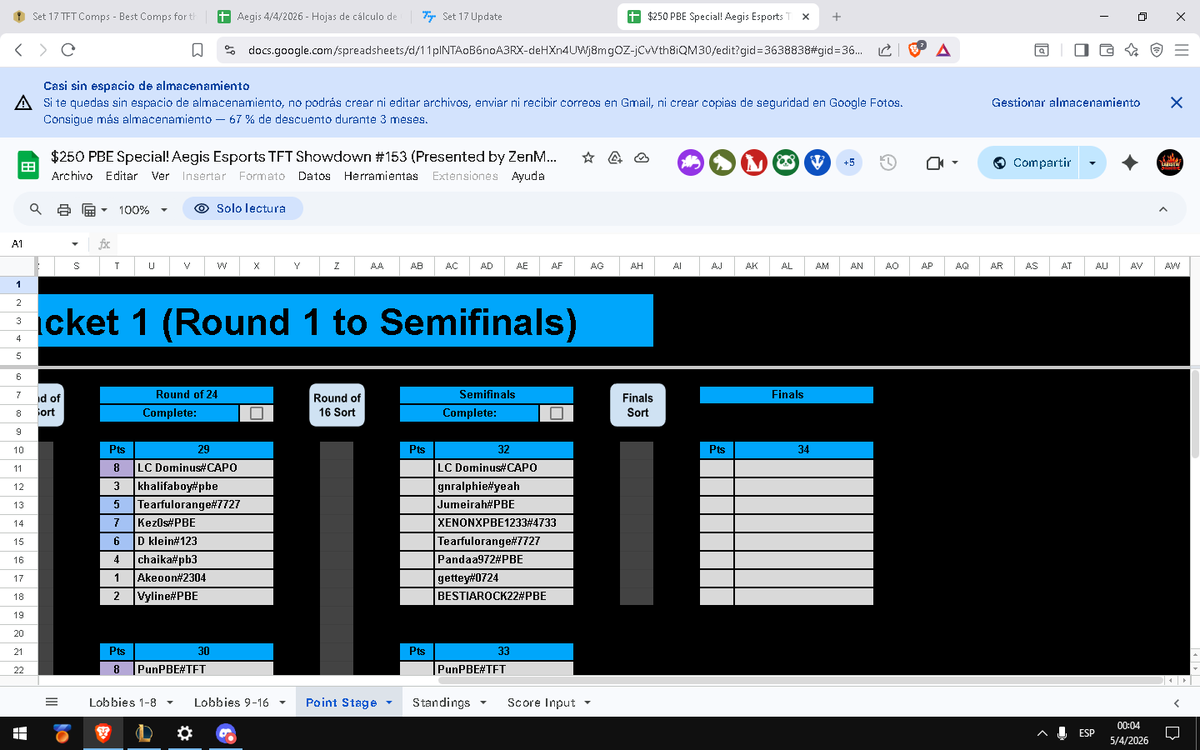The image size is (1200, 750).
Task: Click the purple anonymous viewer avatar
Action: (691, 162)
